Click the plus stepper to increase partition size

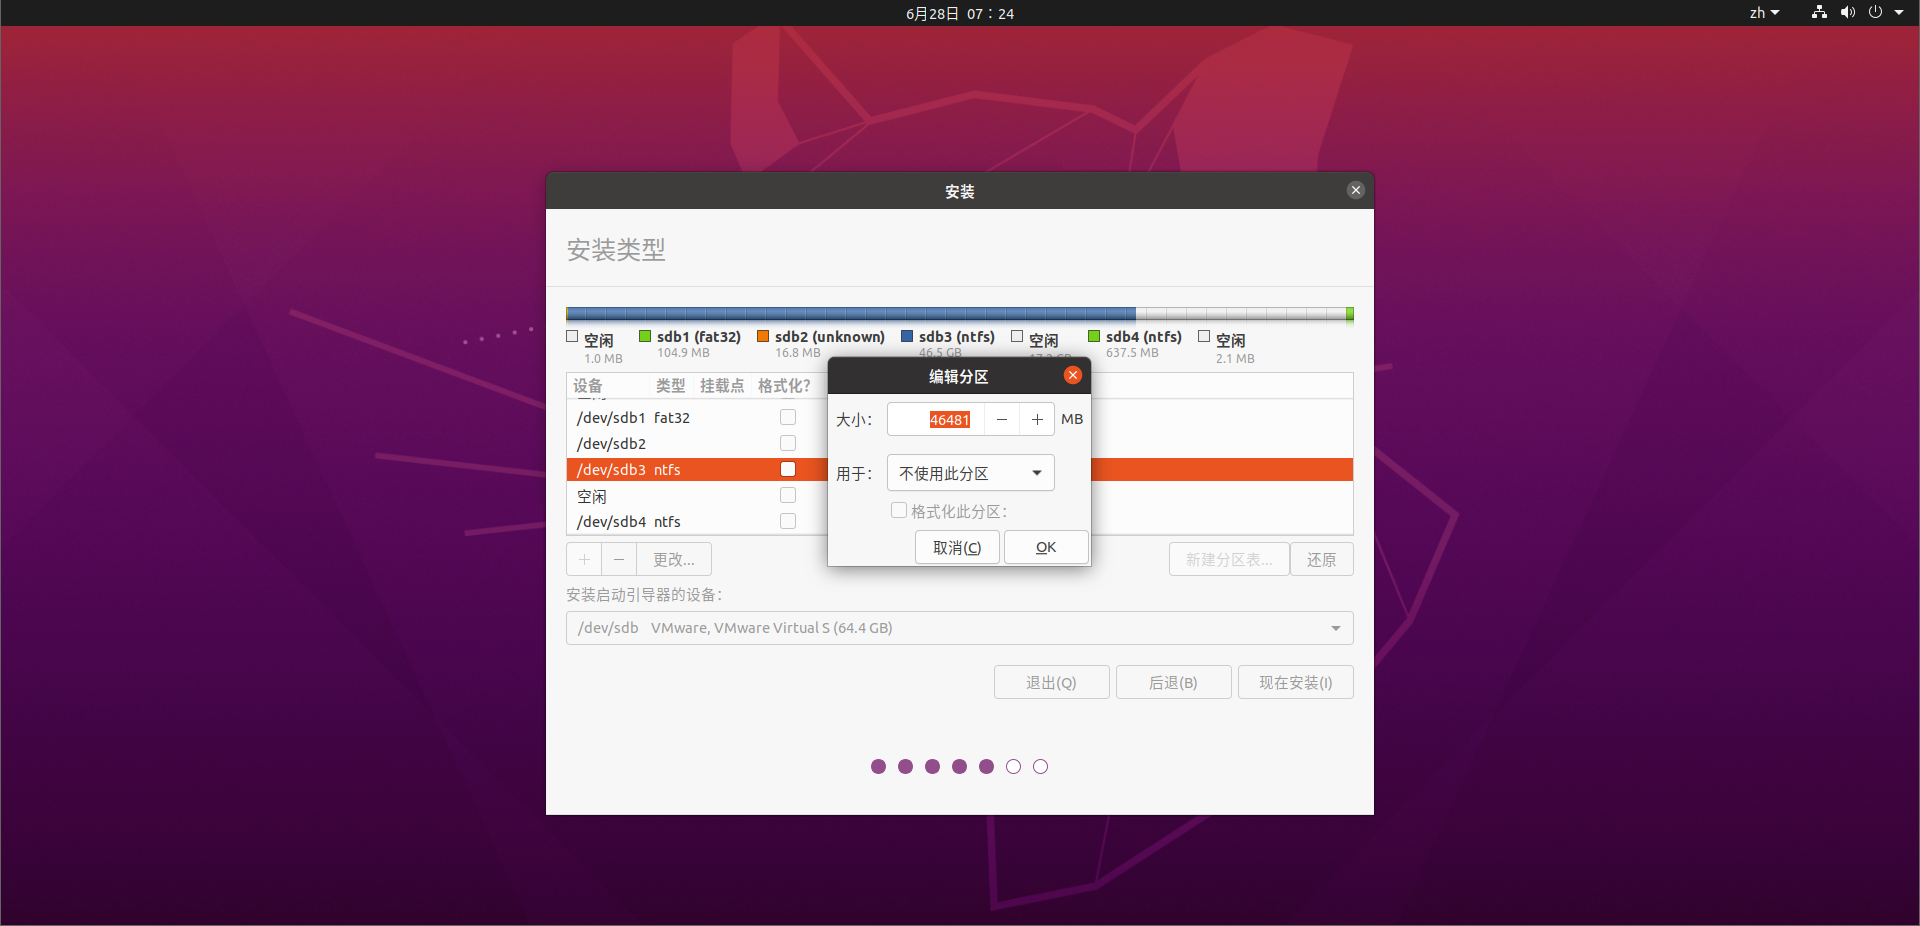click(x=1037, y=420)
